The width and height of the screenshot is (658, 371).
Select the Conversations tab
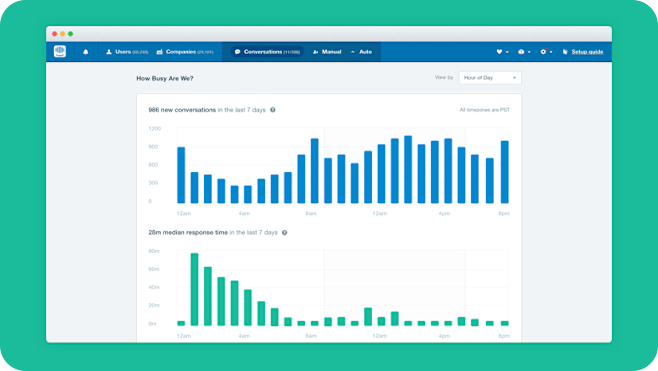pyautogui.click(x=267, y=52)
